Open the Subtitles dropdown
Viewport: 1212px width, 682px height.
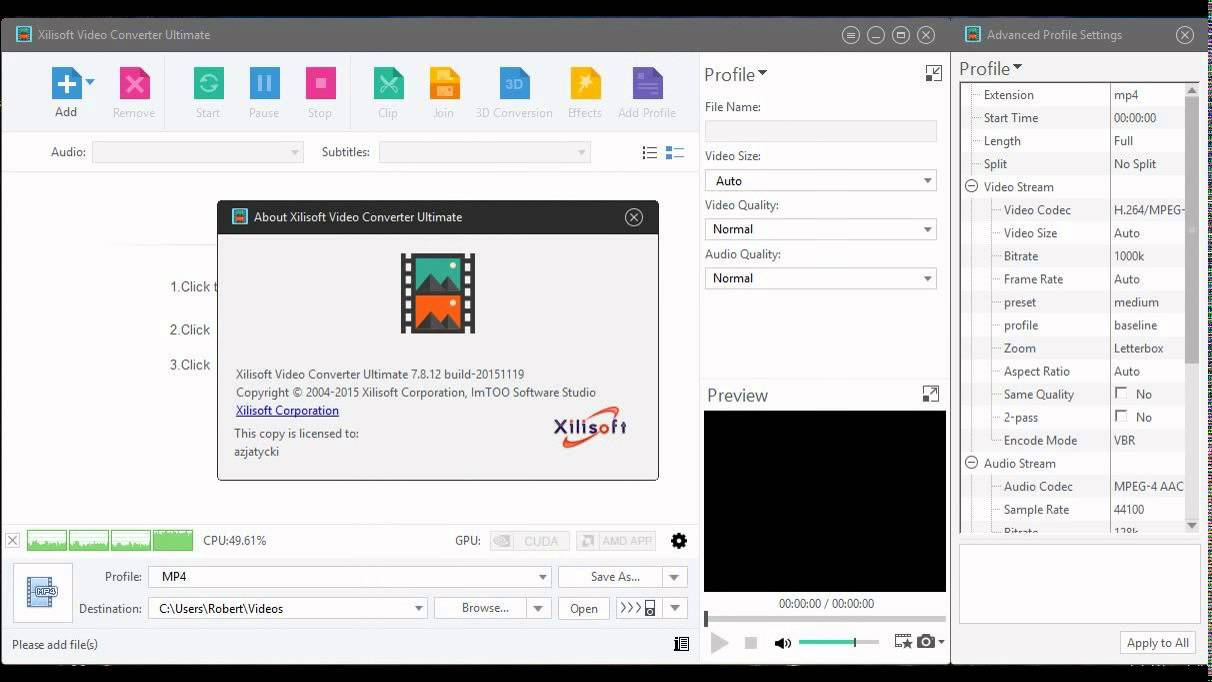pos(485,152)
